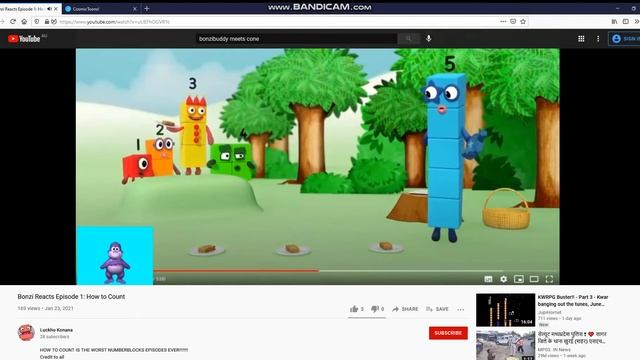640x360 pixels.
Task: Click the video title 'Bonzi Reacts Episode 1: How to Count'
Action: click(71, 297)
